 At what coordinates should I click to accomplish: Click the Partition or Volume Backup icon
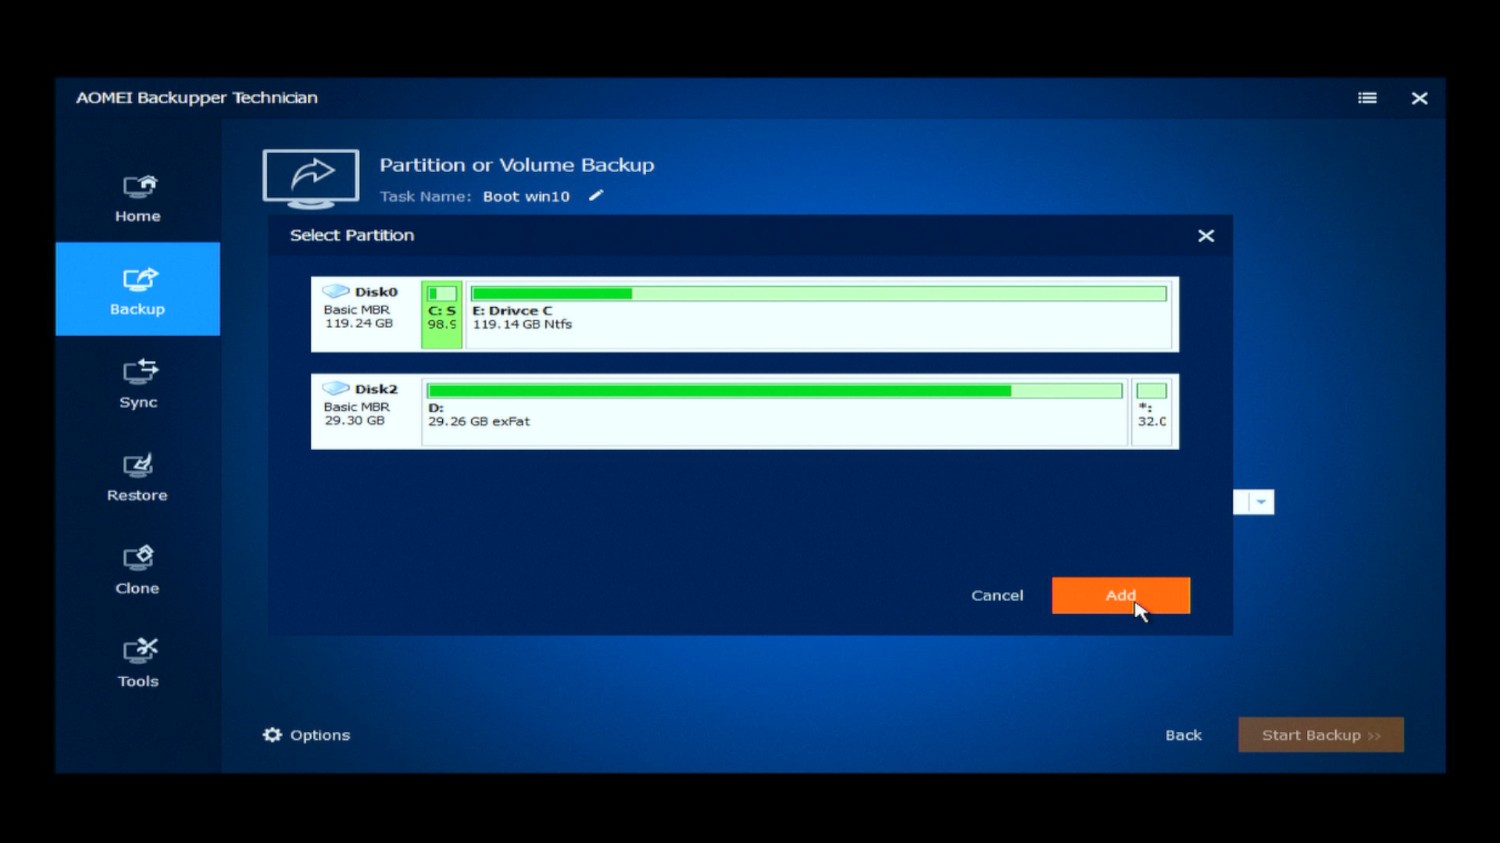pyautogui.click(x=311, y=178)
